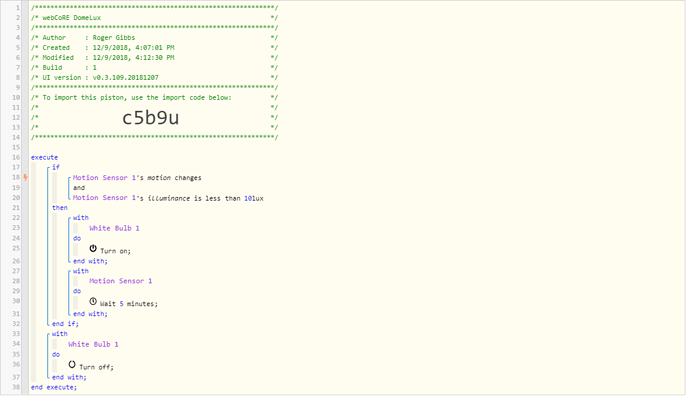Viewport: 690px width, 396px height.
Task: Click line number 16 in the gutter
Action: 16,158
